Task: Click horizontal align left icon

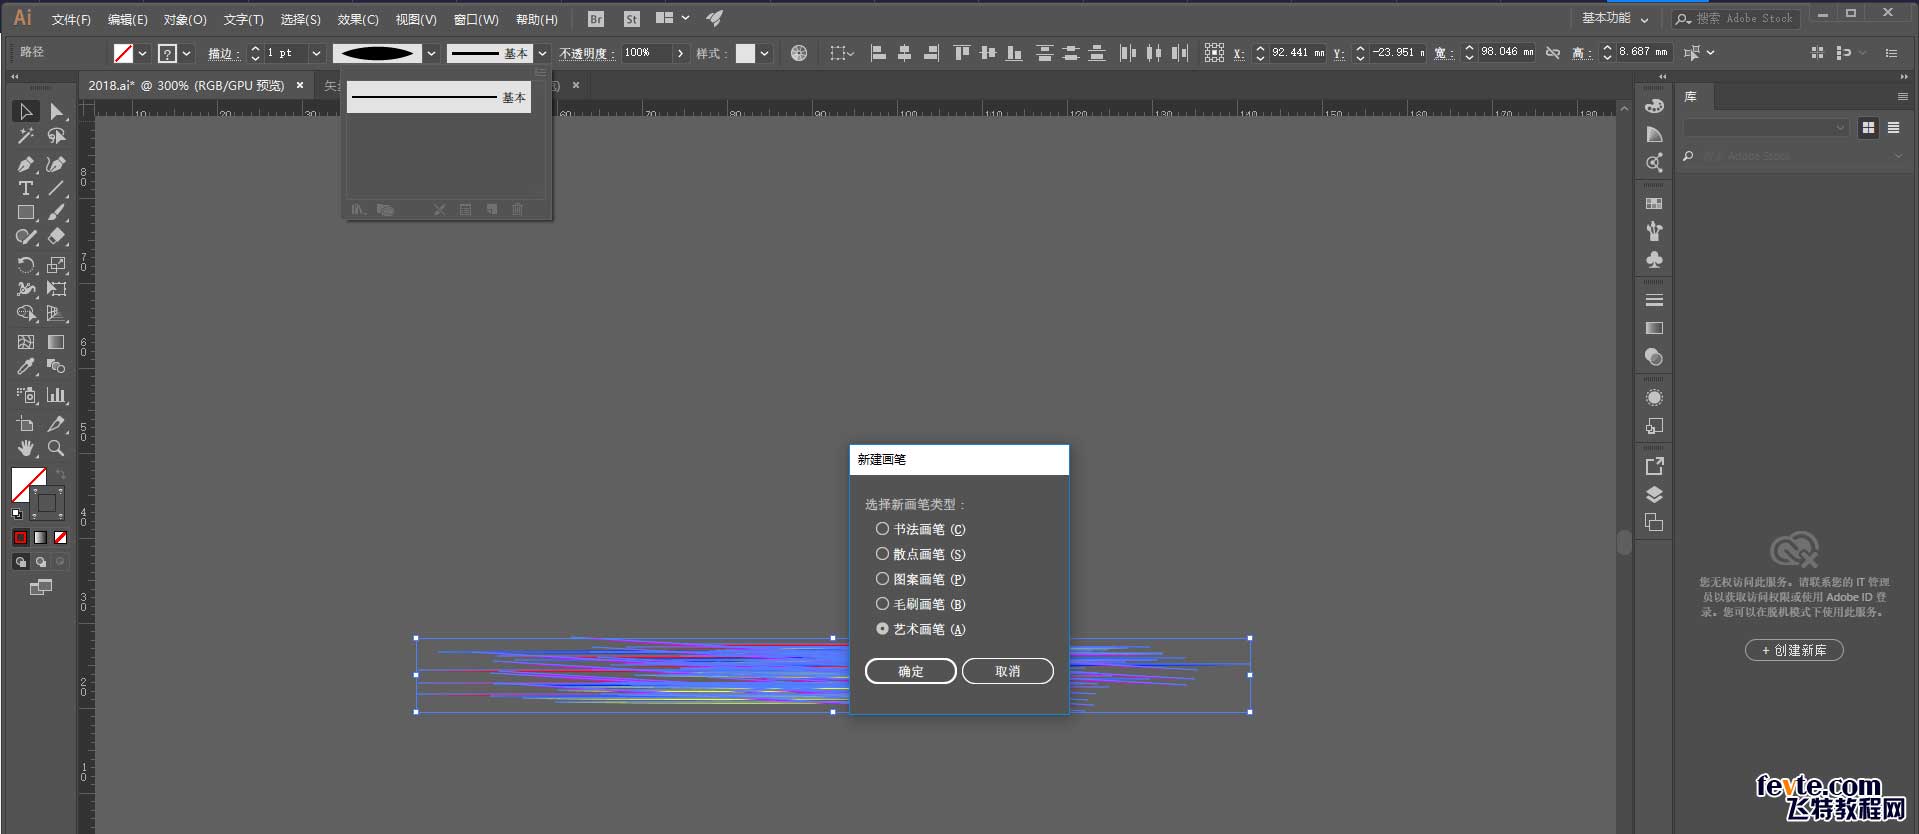Action: 878,53
